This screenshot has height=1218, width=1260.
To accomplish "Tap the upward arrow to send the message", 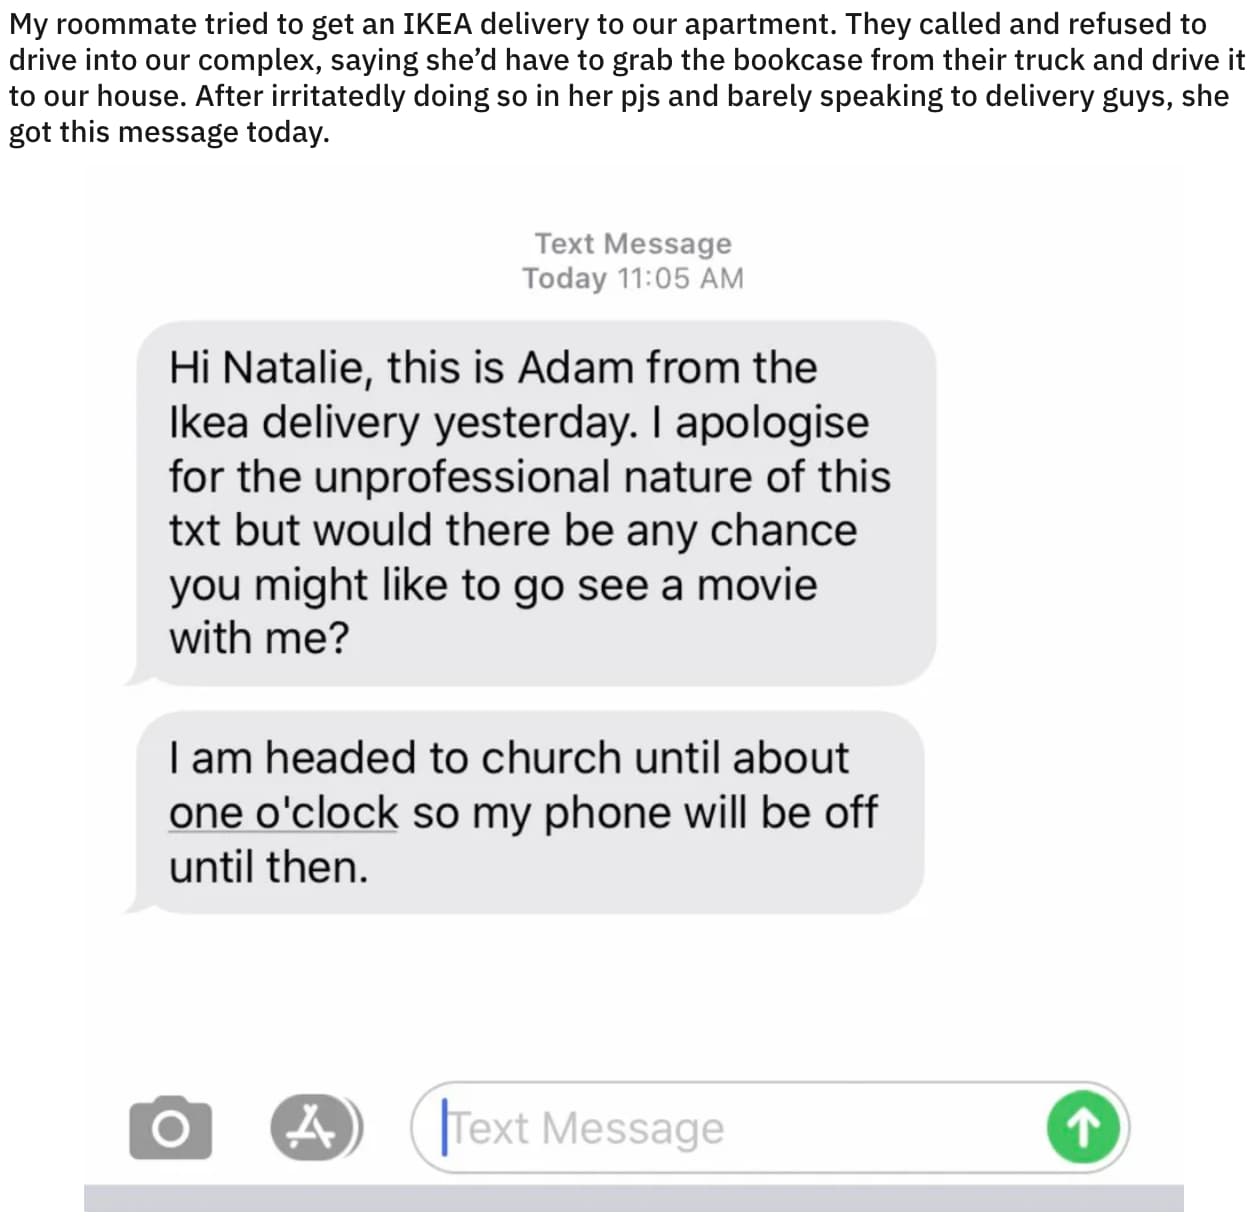I will tap(1083, 1127).
